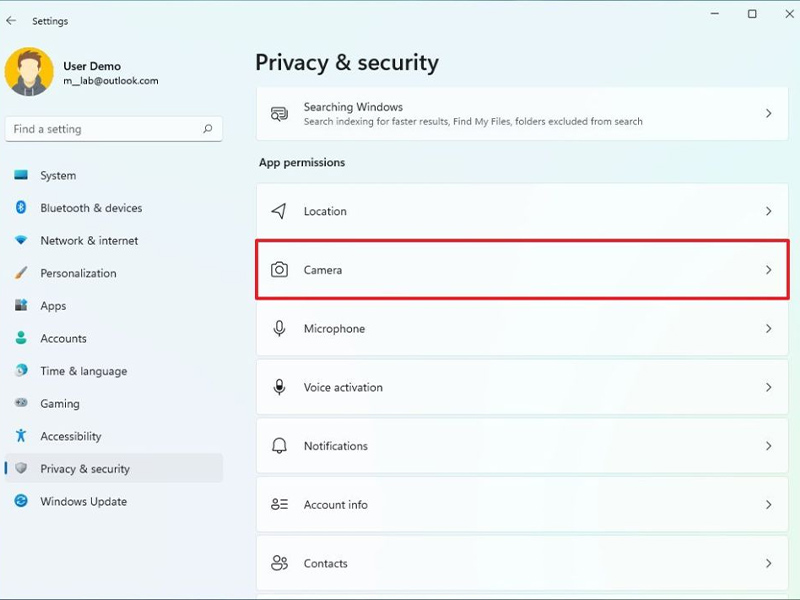Click the Find a setting search box
Image resolution: width=800 pixels, height=600 pixels.
(x=114, y=129)
